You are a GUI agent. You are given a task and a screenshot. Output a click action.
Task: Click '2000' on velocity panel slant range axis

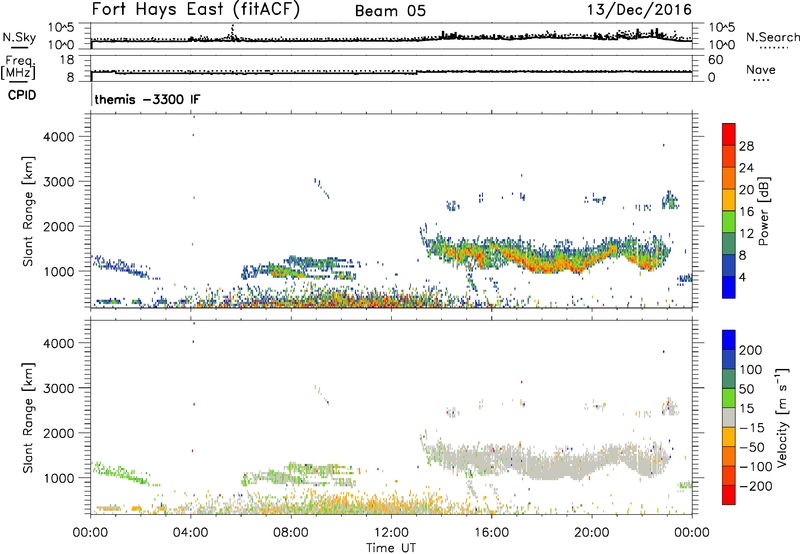tap(59, 433)
